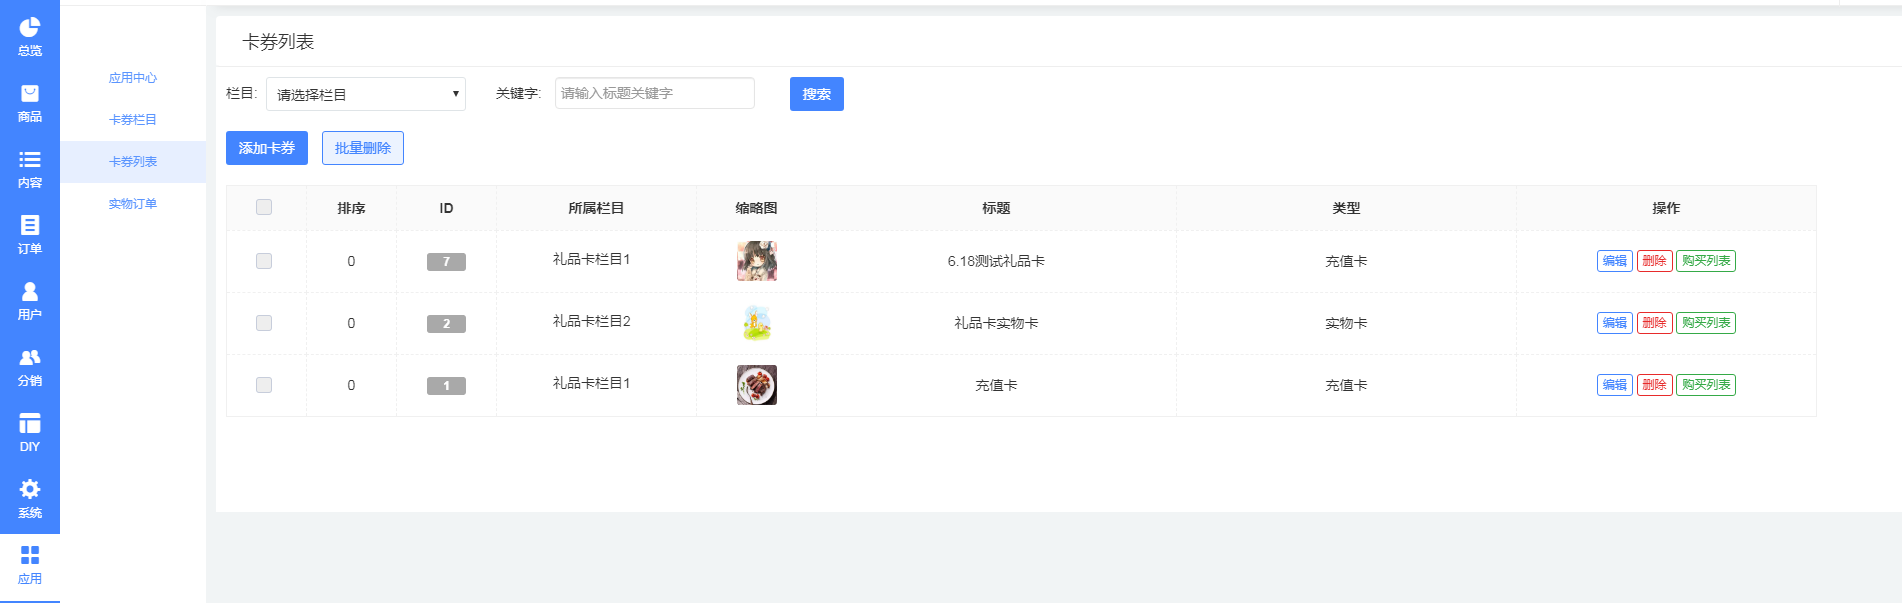Click 购买列表 for 6.18测试礼品卡
Viewport: 1902px width, 603px height.
[1706, 261]
